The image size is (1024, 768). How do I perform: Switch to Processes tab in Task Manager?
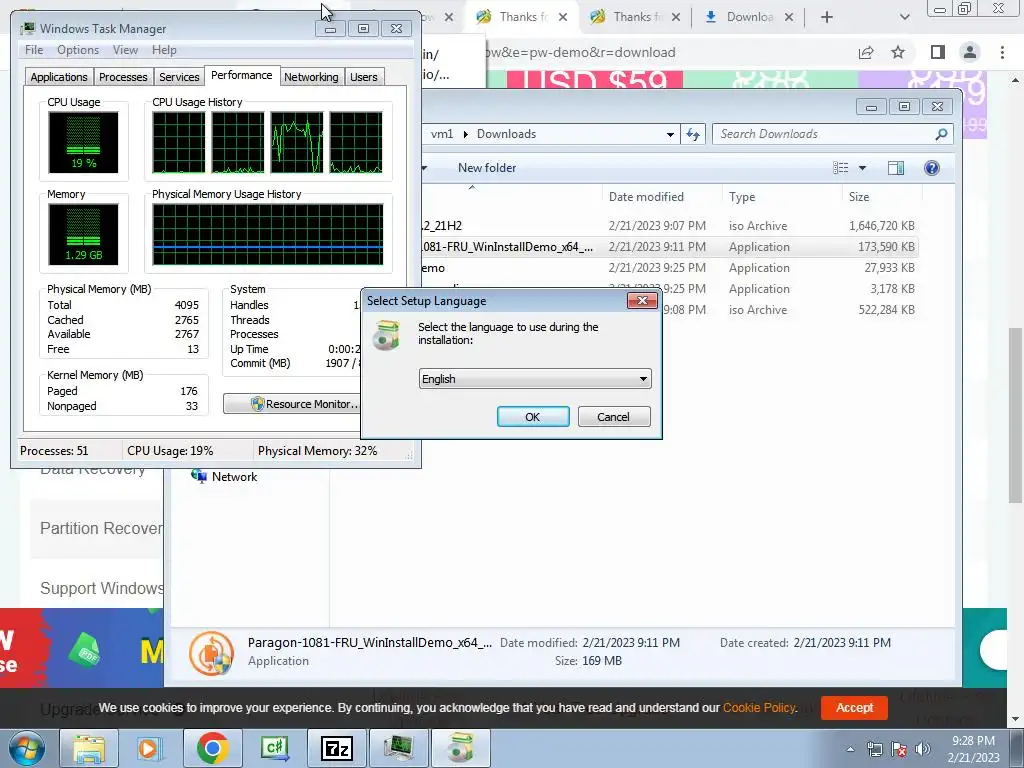[123, 77]
